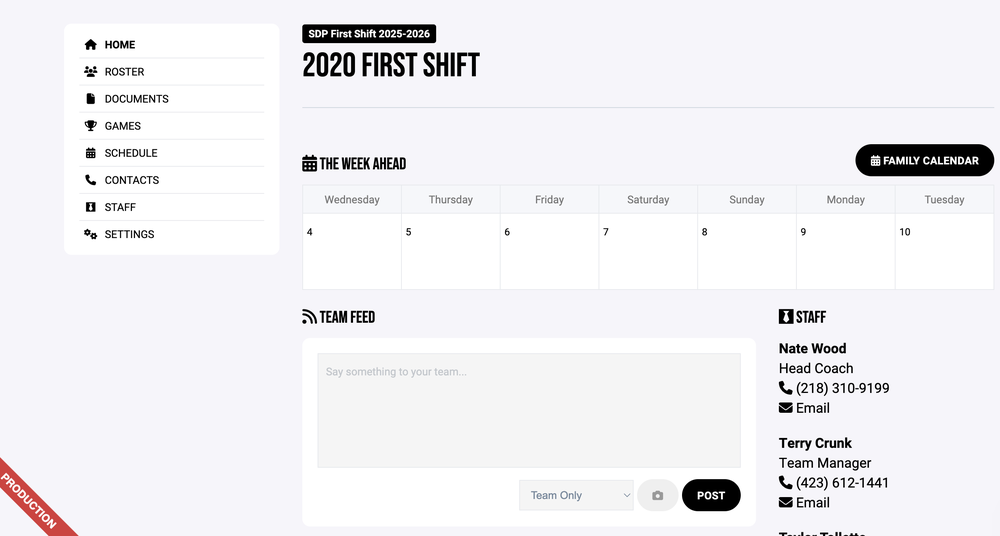
Task: Open the Team Only visibility dropdown
Action: click(576, 496)
